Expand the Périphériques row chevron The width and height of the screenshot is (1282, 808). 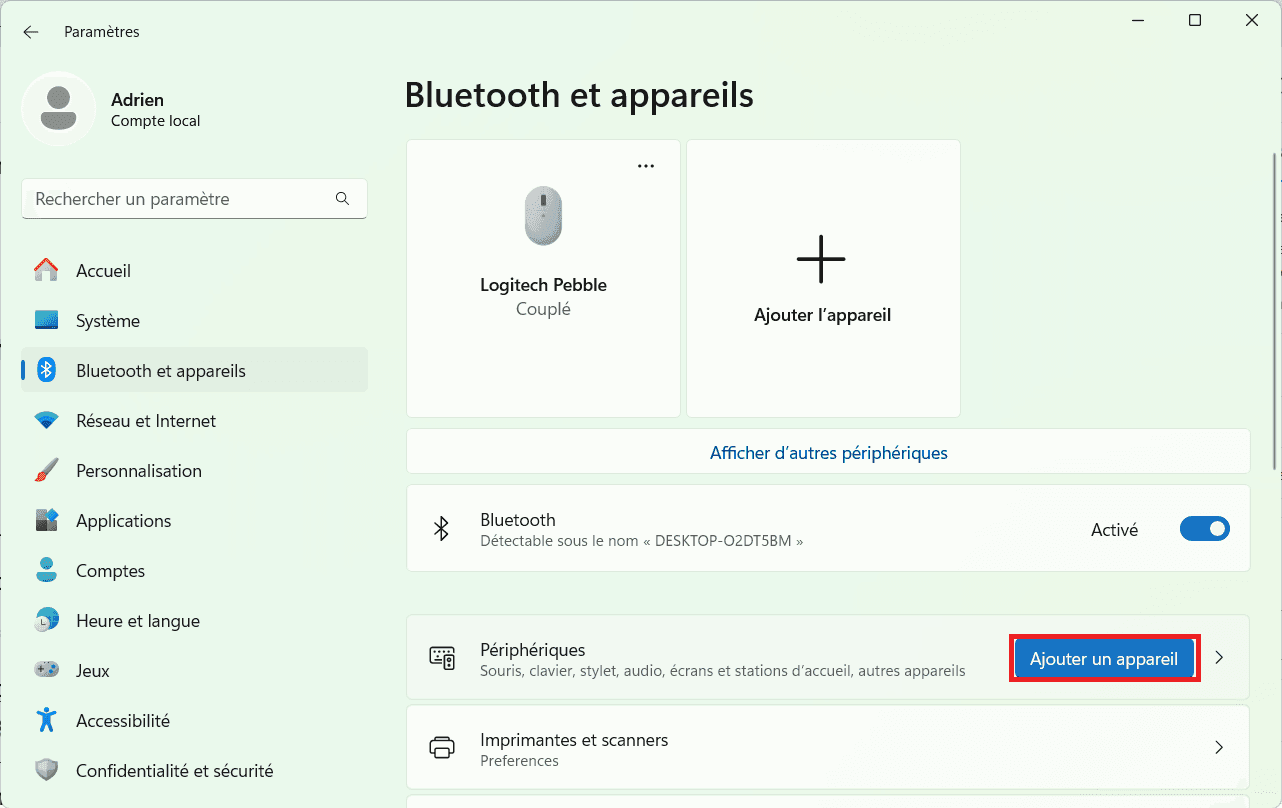1219,658
